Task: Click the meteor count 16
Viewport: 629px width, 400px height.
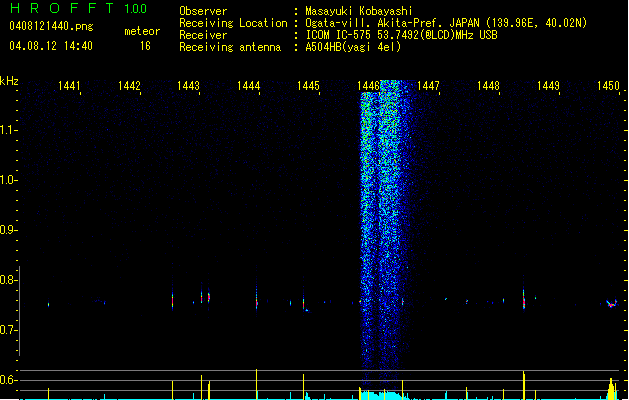Action: click(145, 46)
